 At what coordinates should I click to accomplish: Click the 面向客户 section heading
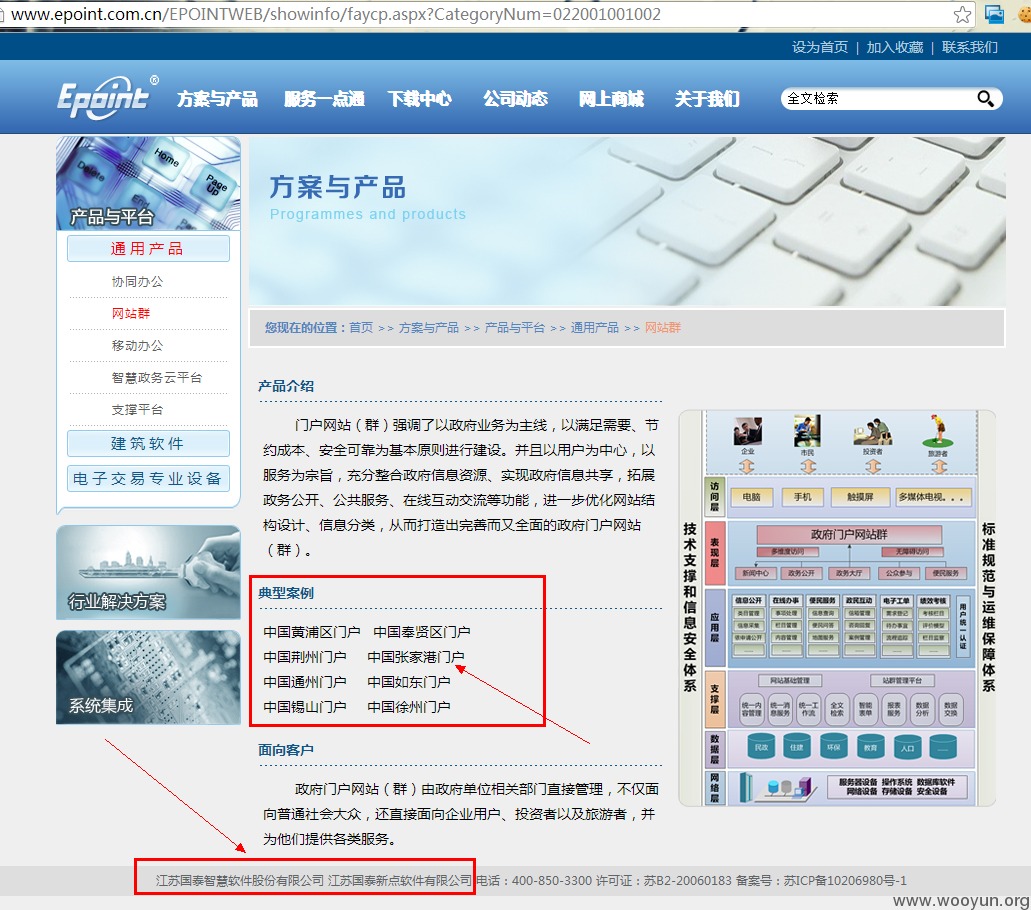(286, 750)
